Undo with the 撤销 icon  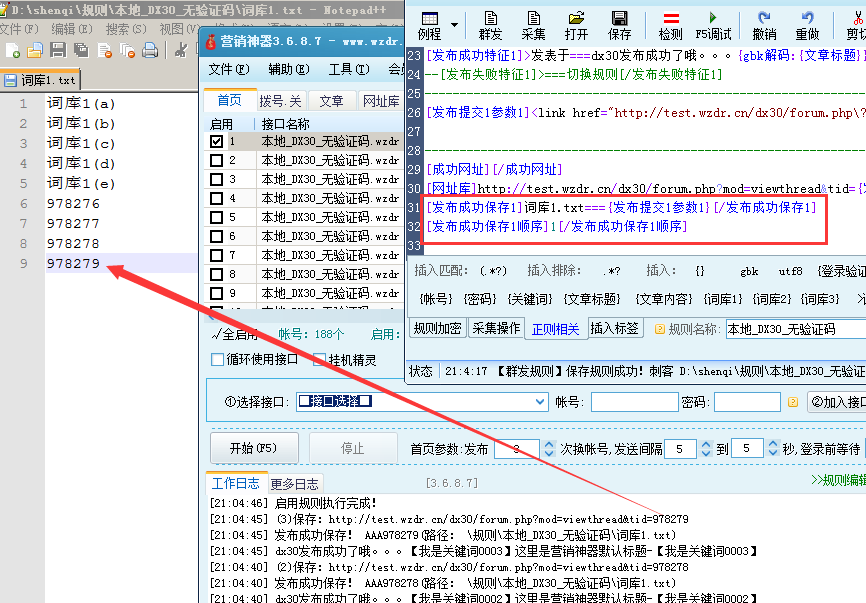765,25
